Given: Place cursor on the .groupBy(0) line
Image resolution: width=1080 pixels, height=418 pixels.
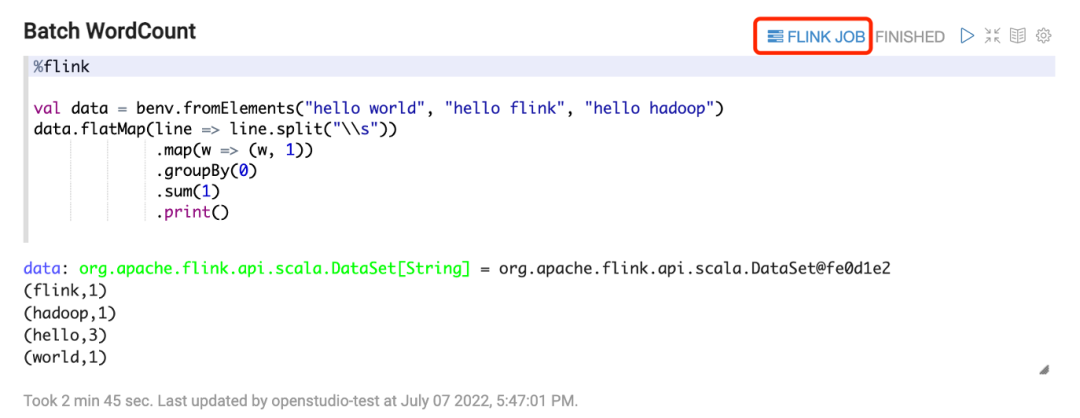Looking at the screenshot, I should (206, 171).
